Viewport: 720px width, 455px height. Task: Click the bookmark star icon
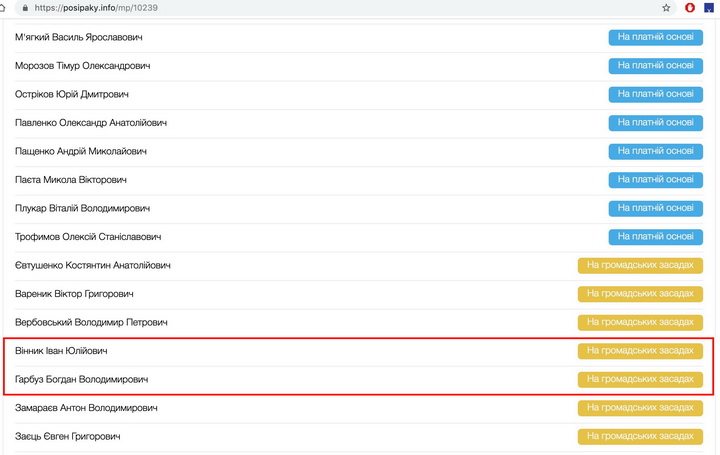[666, 7]
